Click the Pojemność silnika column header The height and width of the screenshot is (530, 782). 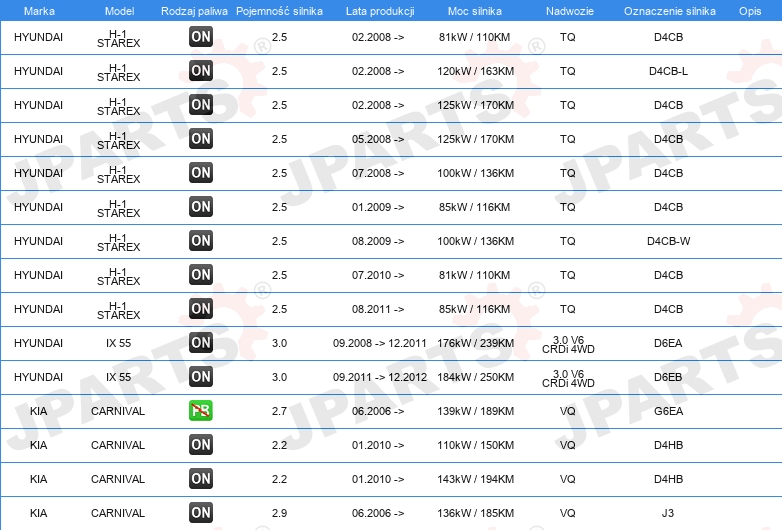pos(279,11)
